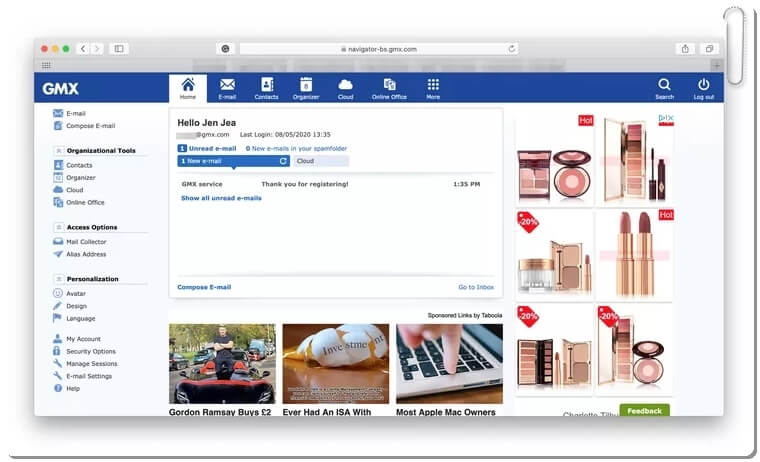Open Manage Sessions in the sidebar
The height and width of the screenshot is (462, 760).
[85, 364]
